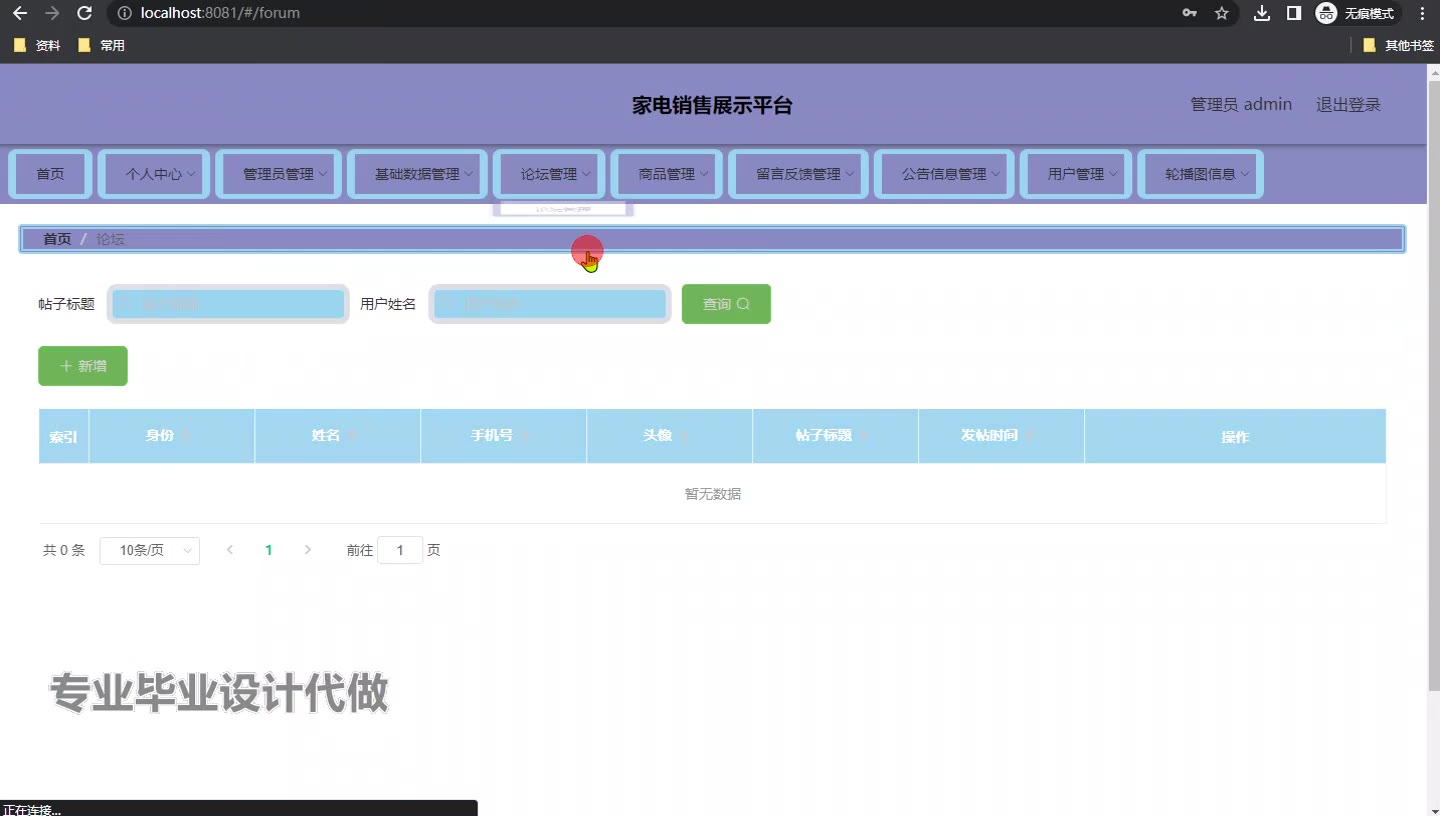Expand the 基础数据管理 menu
Screen dimensions: 1440x816
click(x=417, y=174)
